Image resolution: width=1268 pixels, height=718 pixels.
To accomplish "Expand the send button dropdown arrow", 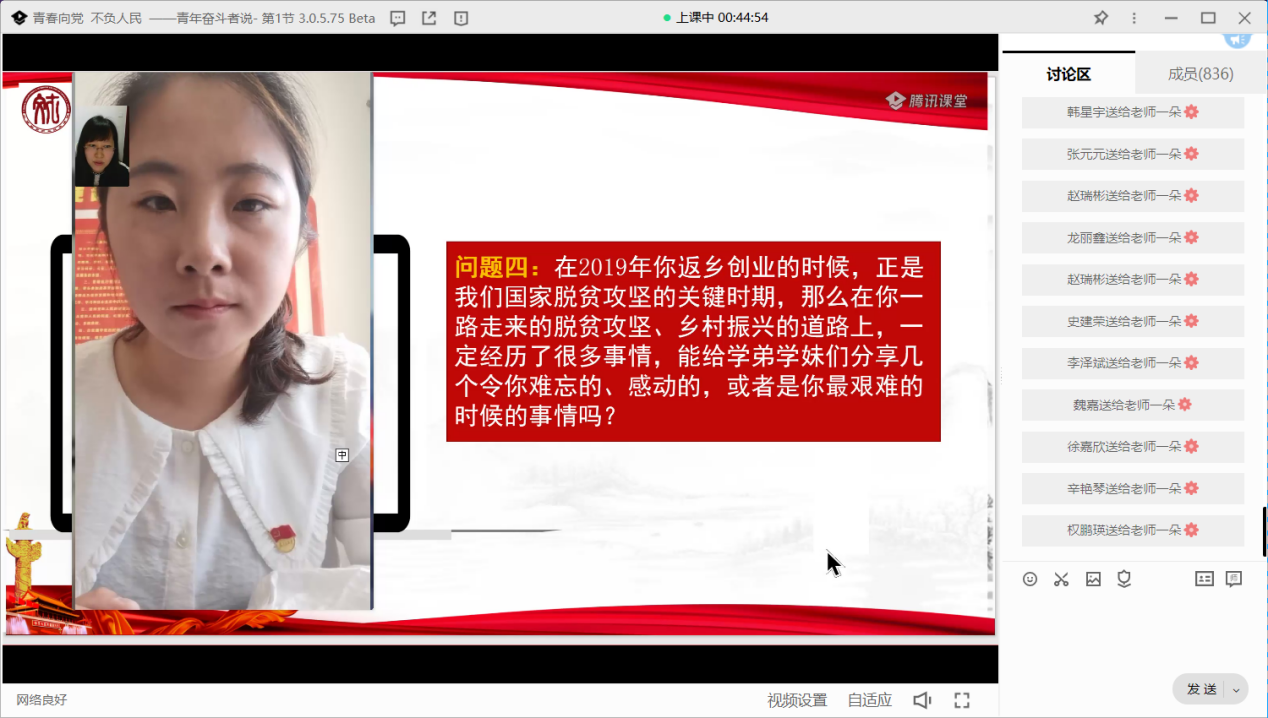I will pos(1236,689).
